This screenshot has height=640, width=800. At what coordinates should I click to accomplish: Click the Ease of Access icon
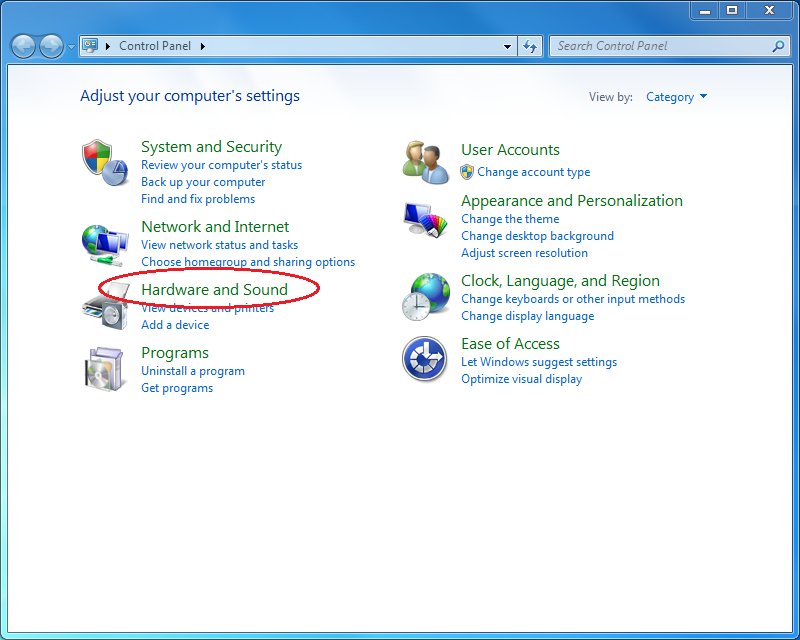click(x=424, y=359)
